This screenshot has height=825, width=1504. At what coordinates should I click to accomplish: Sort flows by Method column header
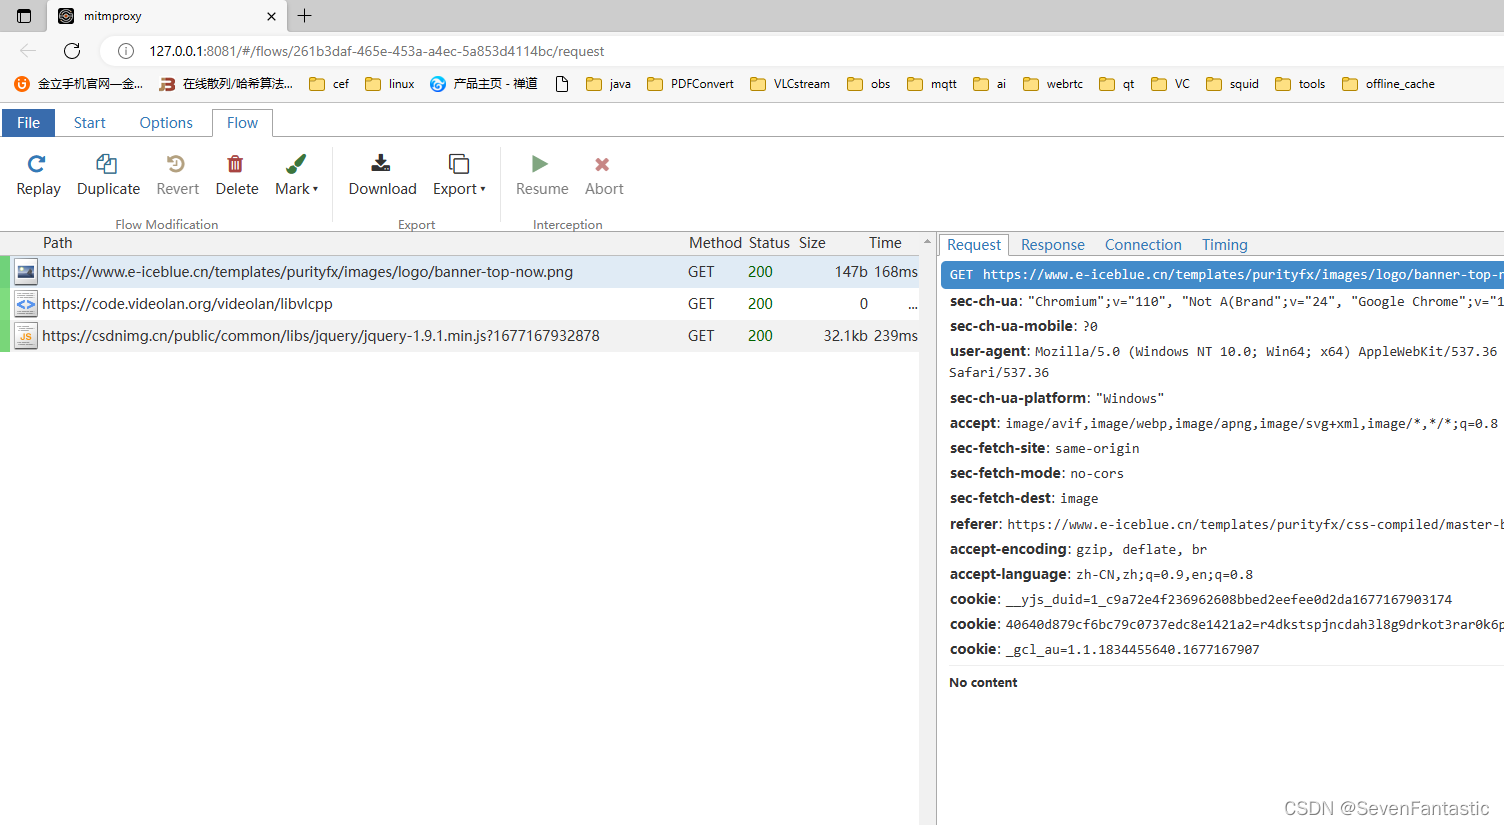(x=715, y=243)
